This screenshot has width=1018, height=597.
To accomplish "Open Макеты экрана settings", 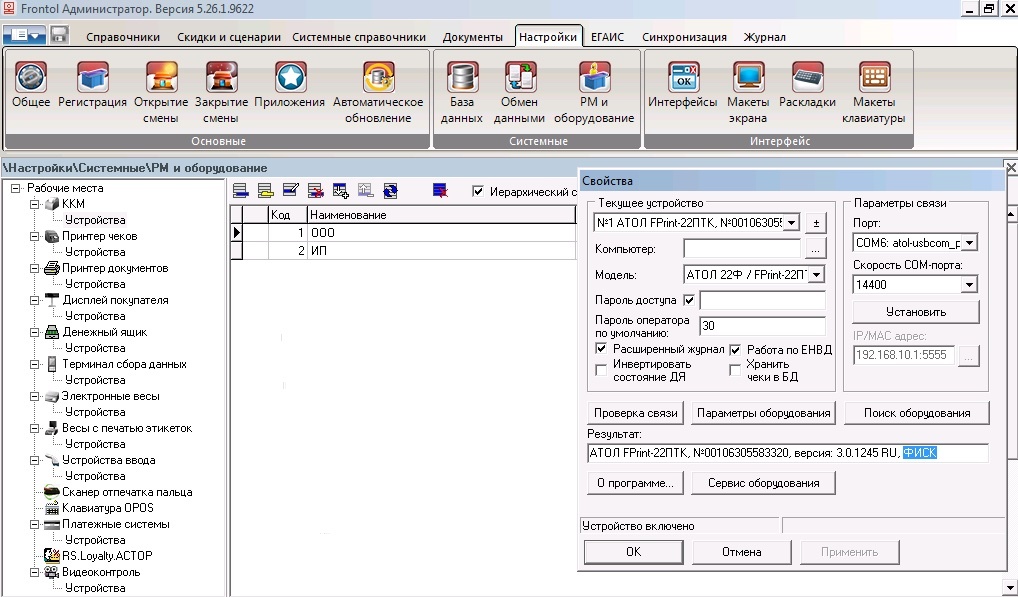I will (x=747, y=92).
